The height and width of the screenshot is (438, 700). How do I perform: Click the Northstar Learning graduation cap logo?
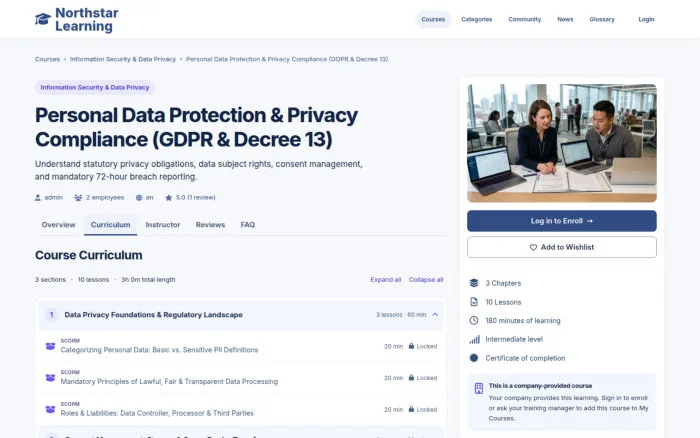click(43, 19)
